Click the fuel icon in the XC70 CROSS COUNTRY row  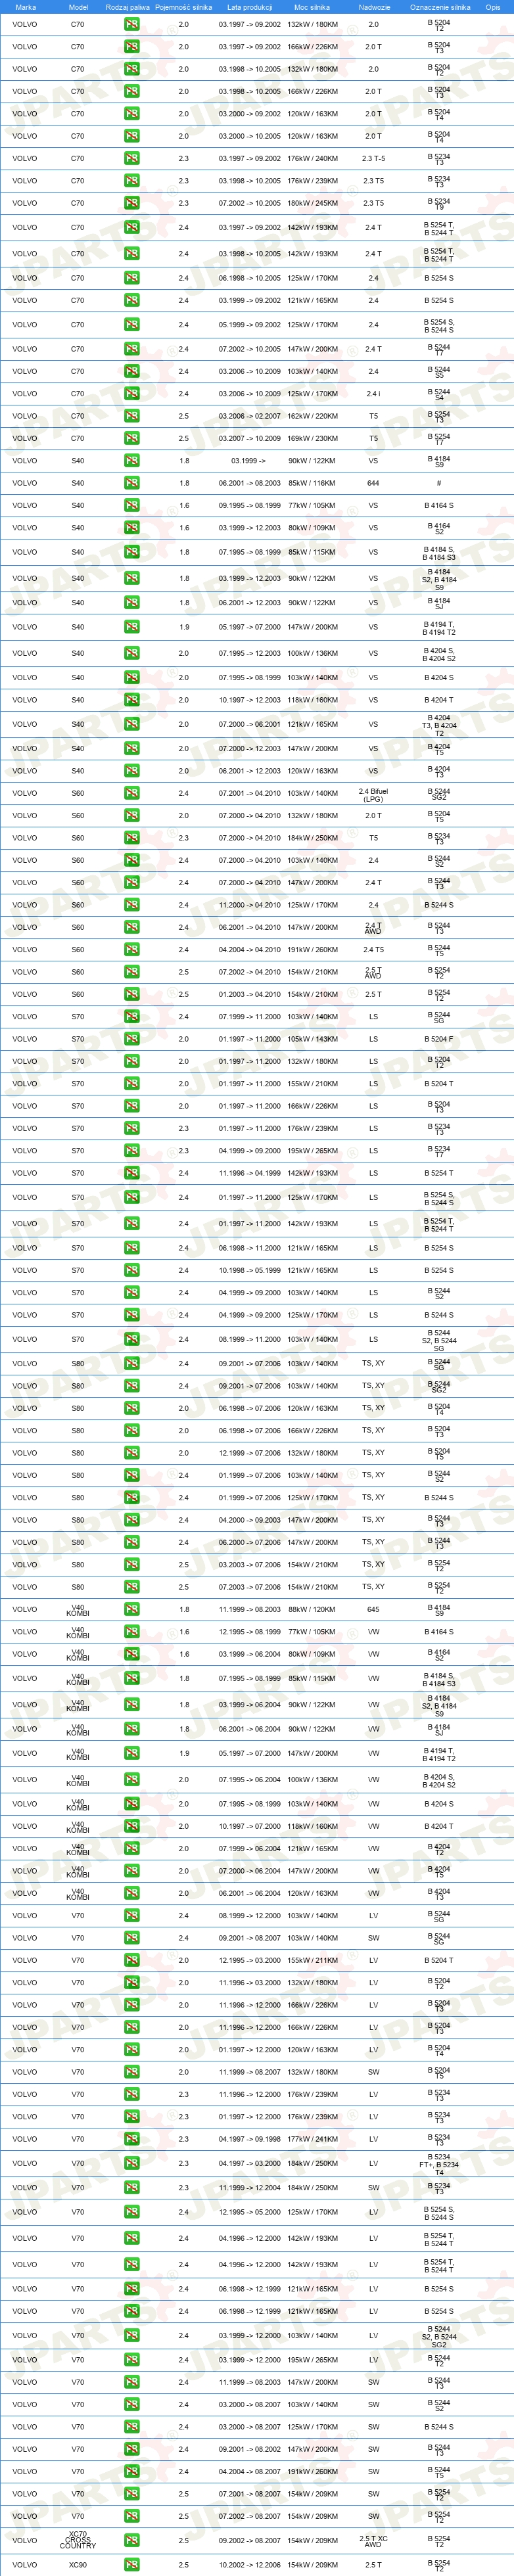(x=131, y=2540)
